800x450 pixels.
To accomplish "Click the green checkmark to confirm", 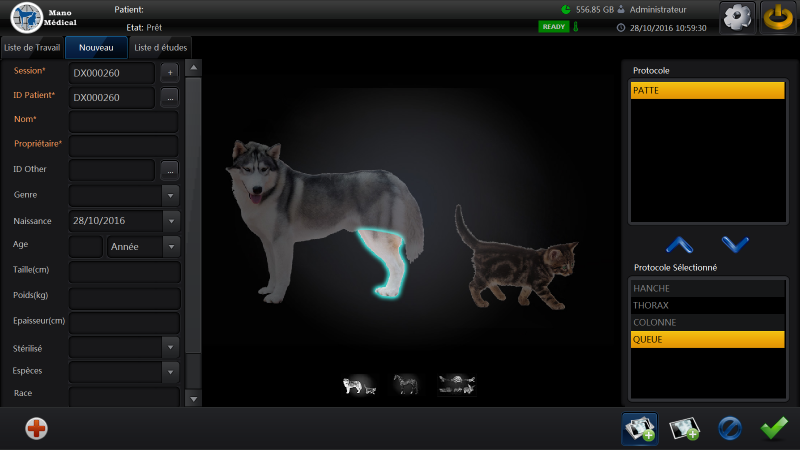I will (x=774, y=428).
